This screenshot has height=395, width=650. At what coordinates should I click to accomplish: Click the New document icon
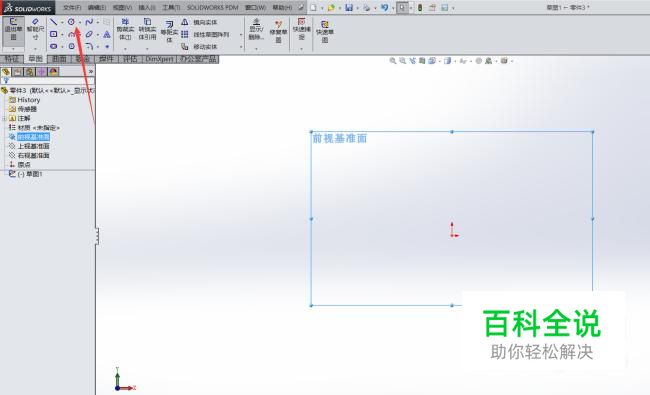click(314, 7)
